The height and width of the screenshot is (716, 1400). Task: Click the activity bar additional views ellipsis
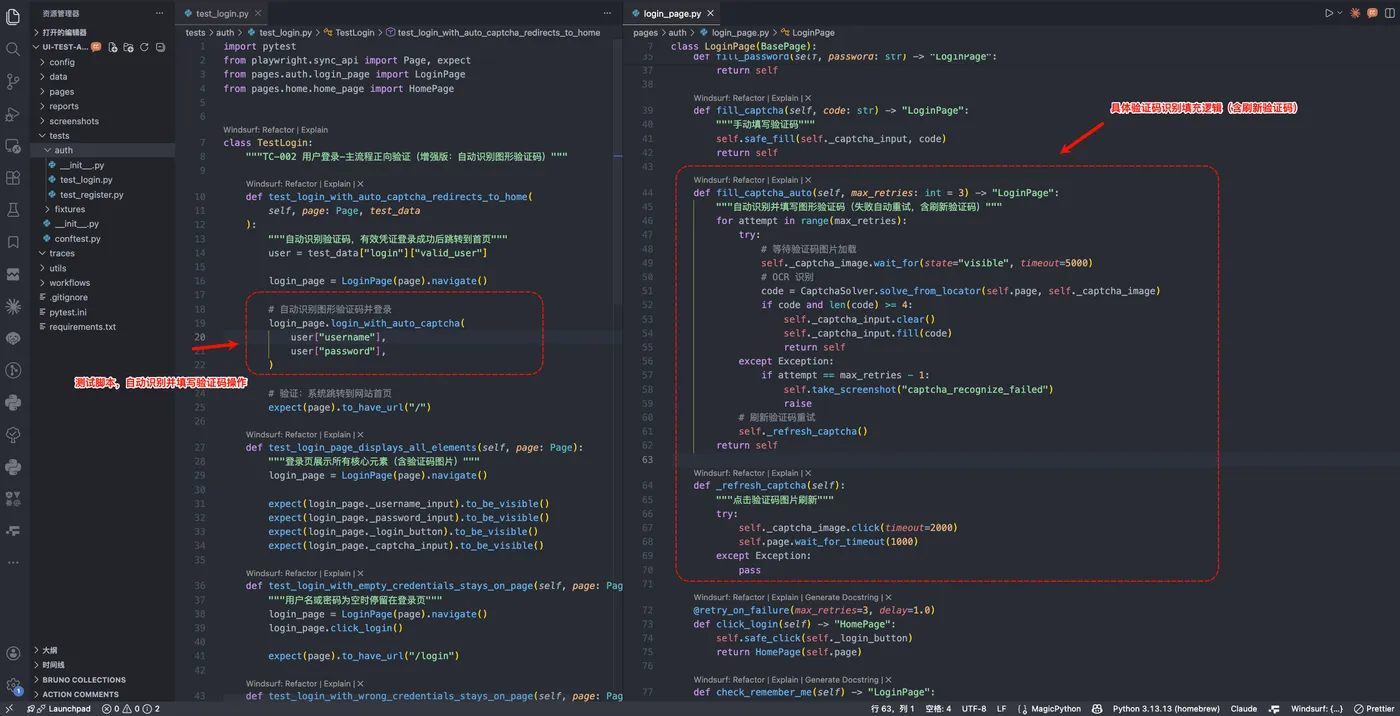click(x=13, y=561)
